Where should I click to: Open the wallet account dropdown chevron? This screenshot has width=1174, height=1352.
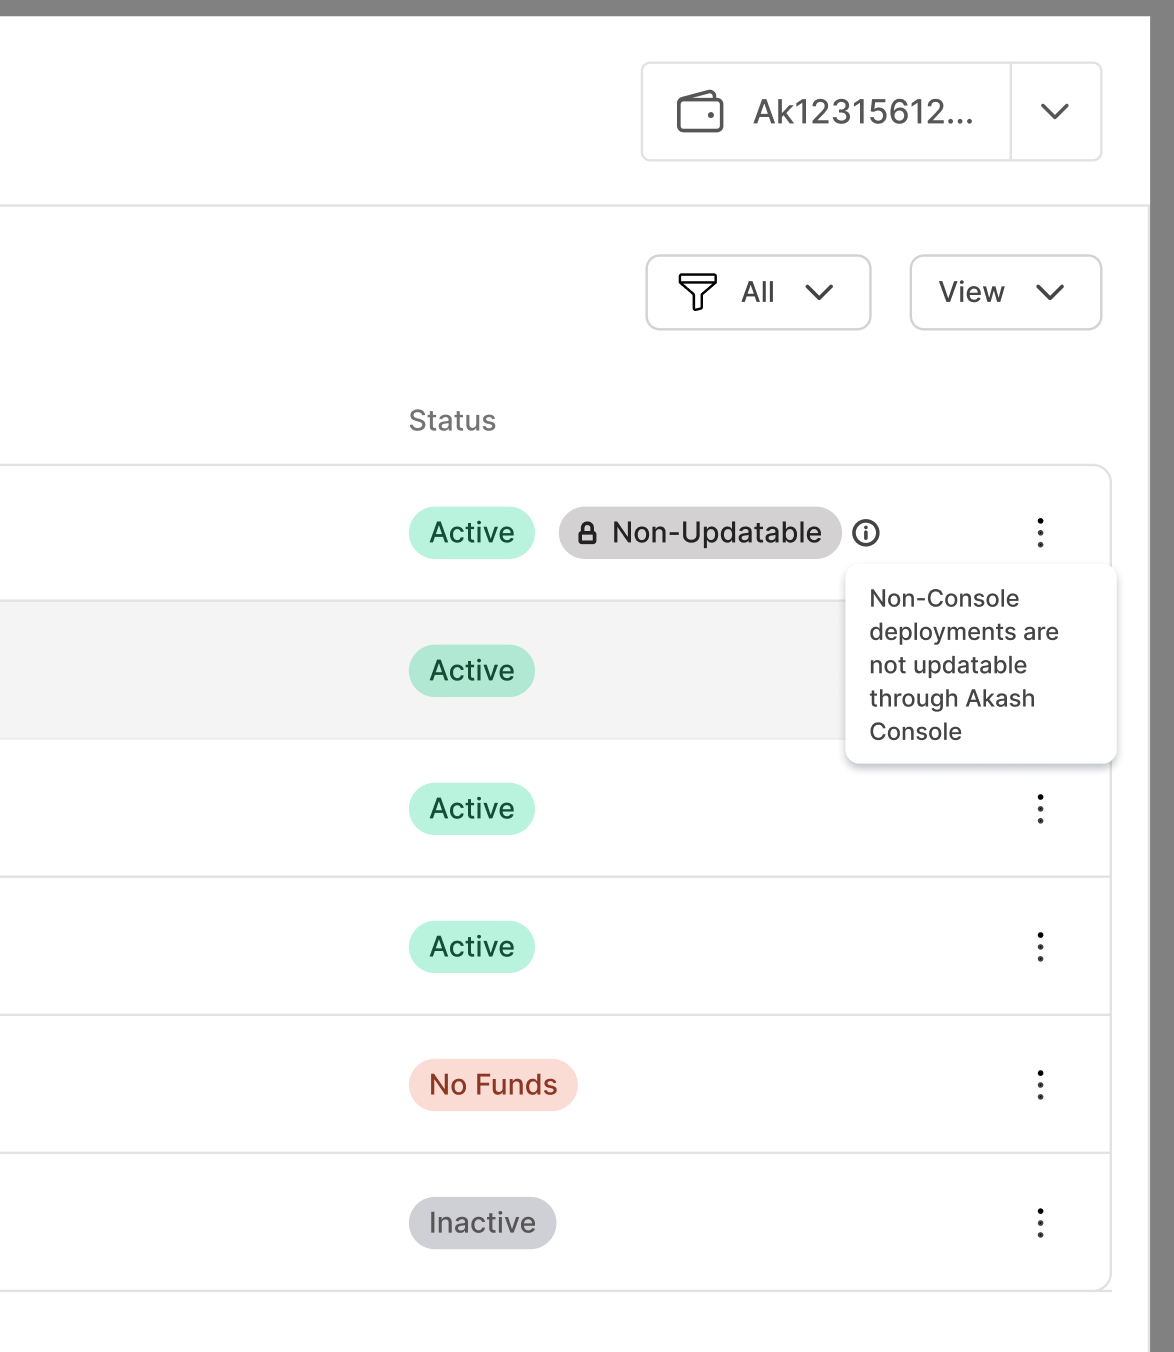1056,112
